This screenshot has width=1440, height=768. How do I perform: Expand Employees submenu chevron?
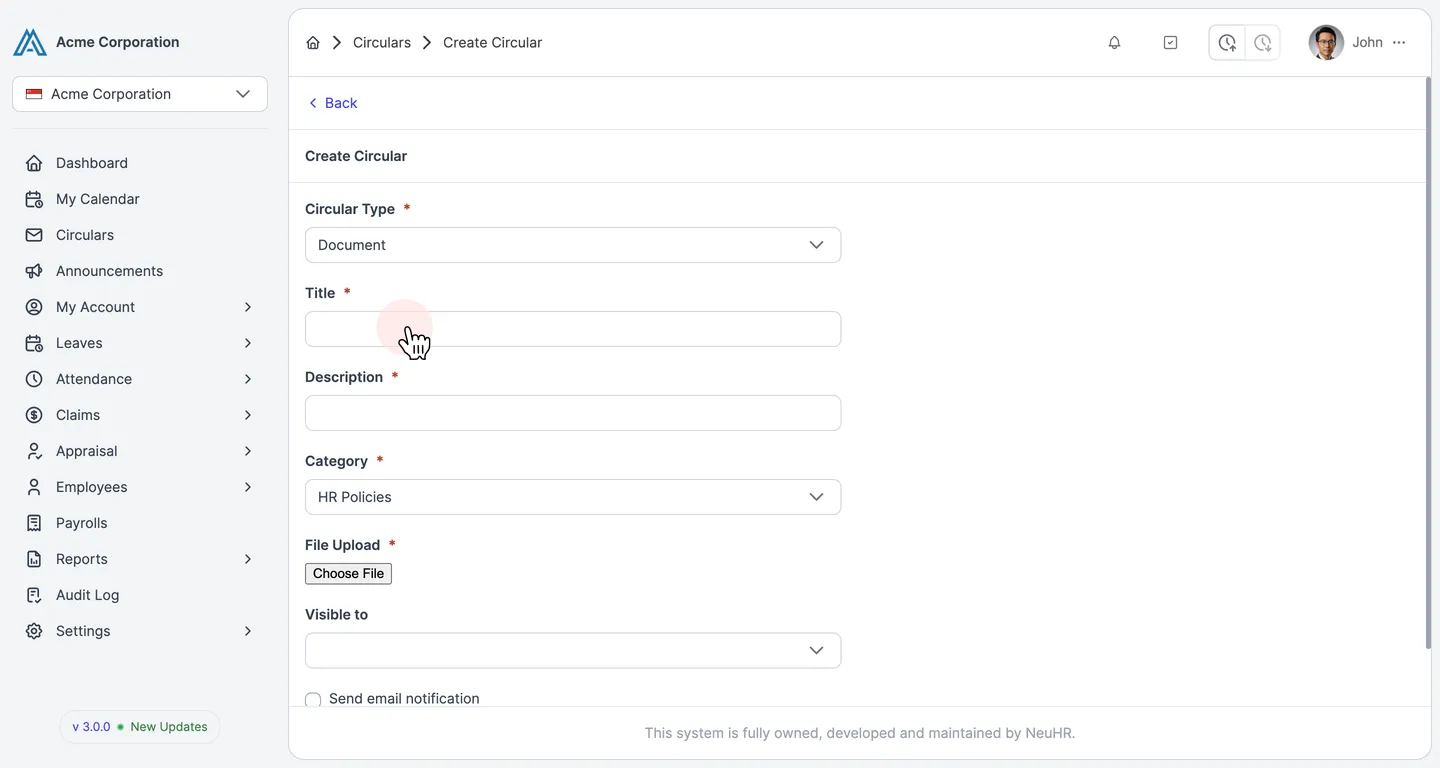click(x=247, y=487)
